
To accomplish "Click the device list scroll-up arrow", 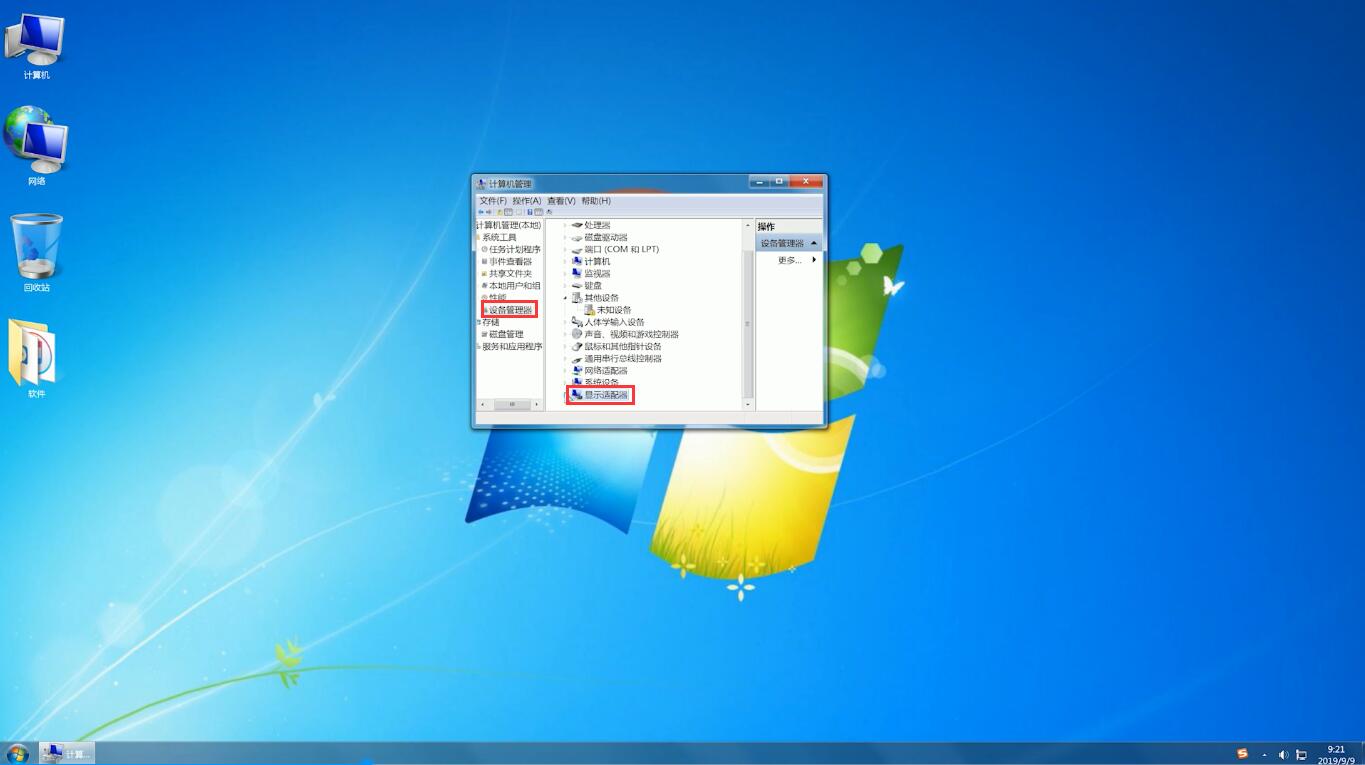I will pos(748,225).
